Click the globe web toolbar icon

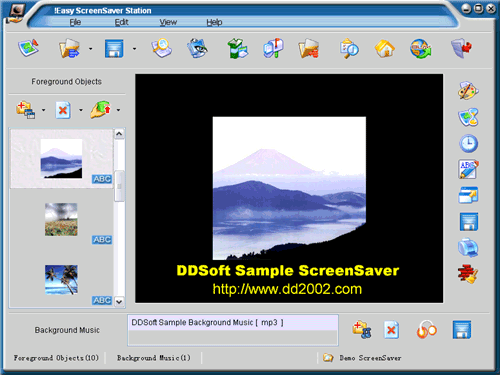click(420, 49)
